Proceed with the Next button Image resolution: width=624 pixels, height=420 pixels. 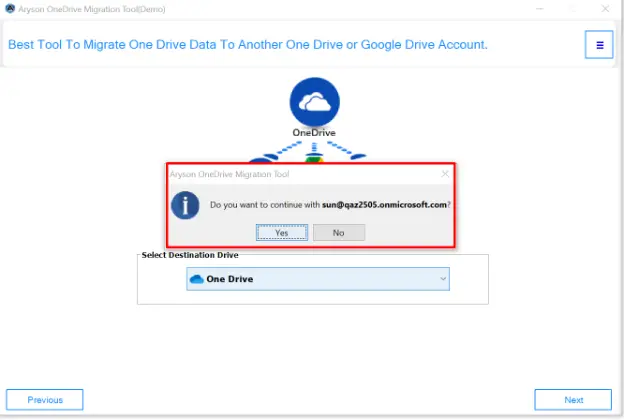[x=573, y=400]
